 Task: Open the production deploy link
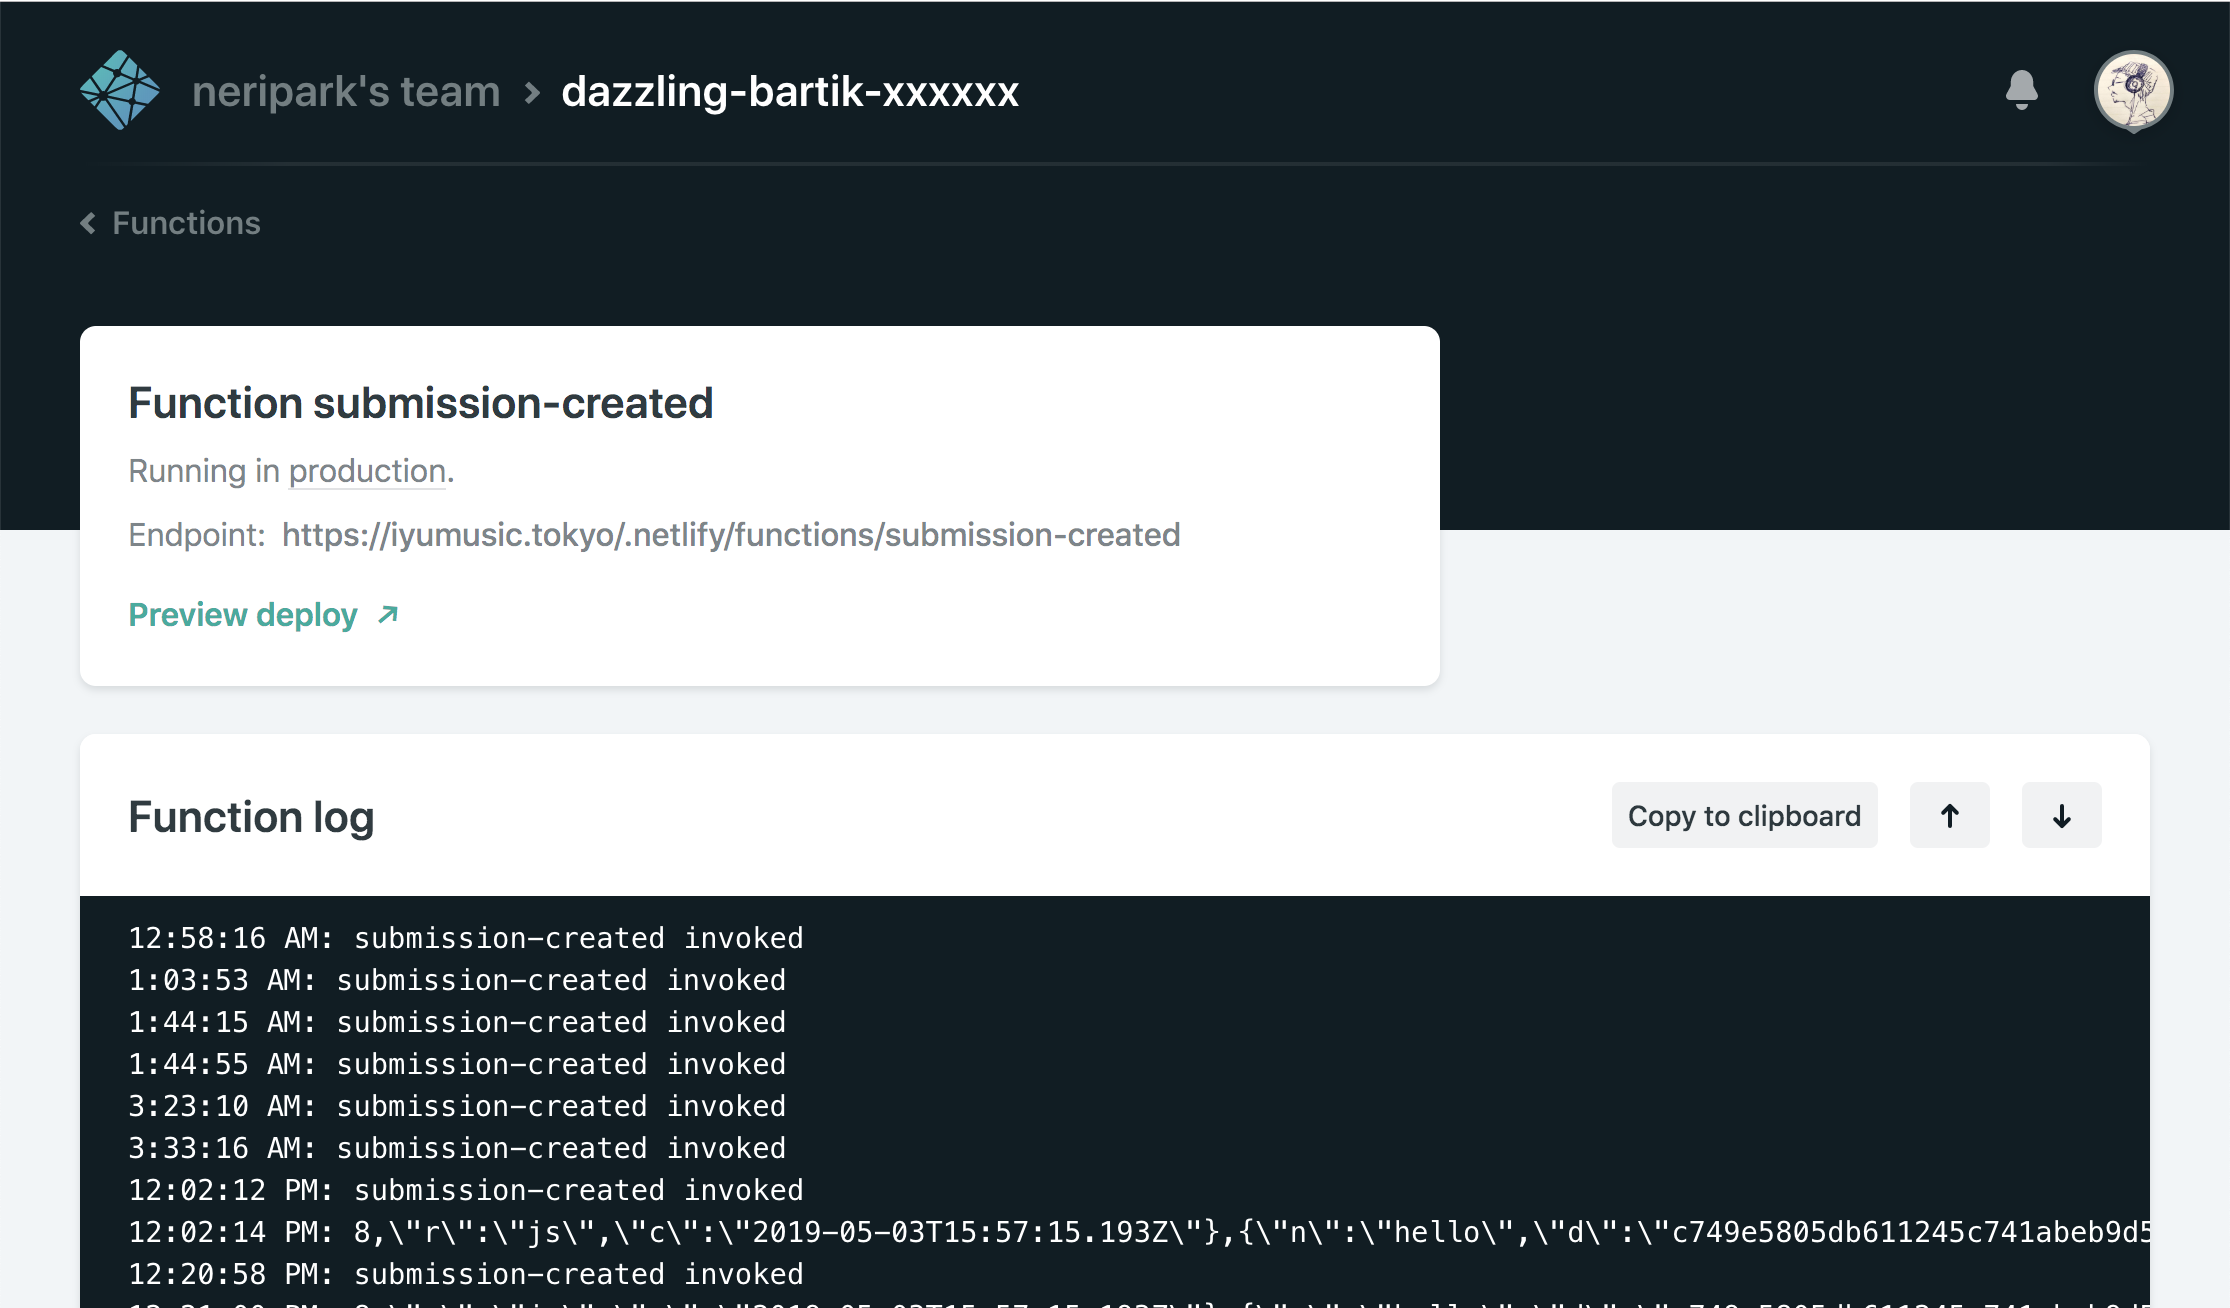(x=367, y=471)
